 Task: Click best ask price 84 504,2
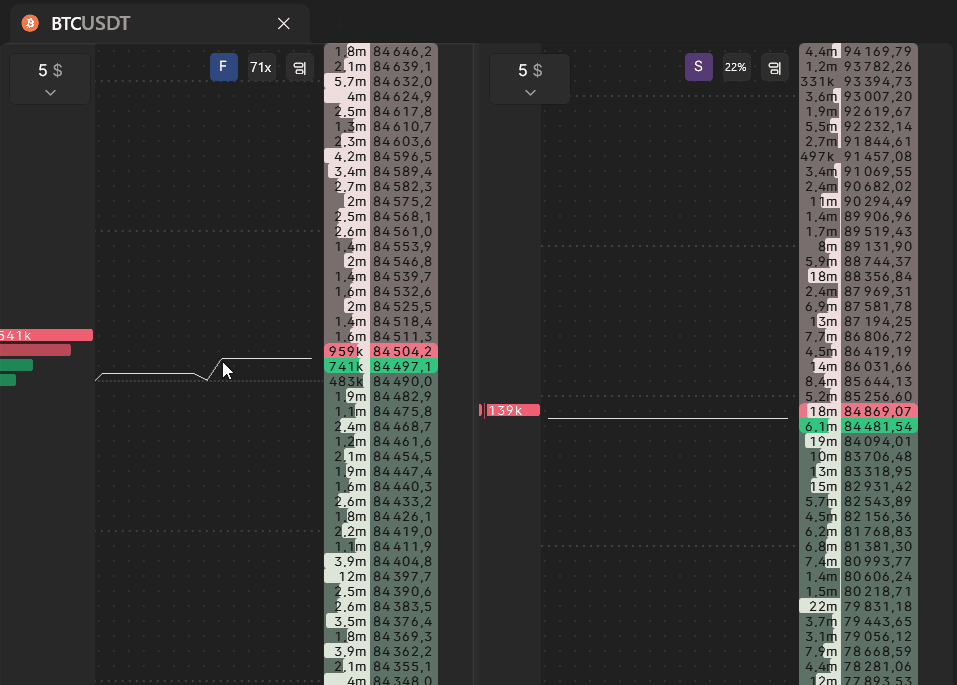click(x=403, y=352)
